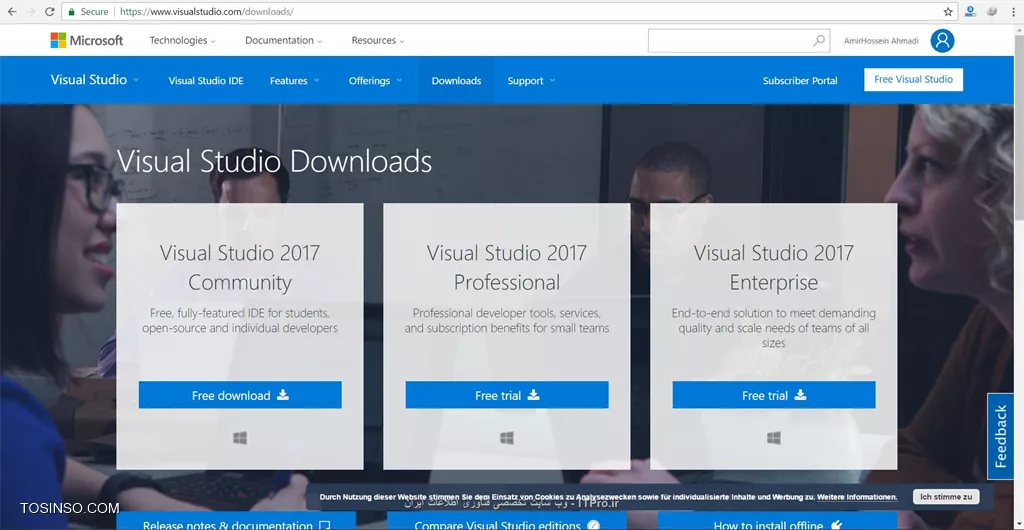Screen dimensions: 1024x530
Task: Bookmark this page with star icon
Action: point(948,12)
